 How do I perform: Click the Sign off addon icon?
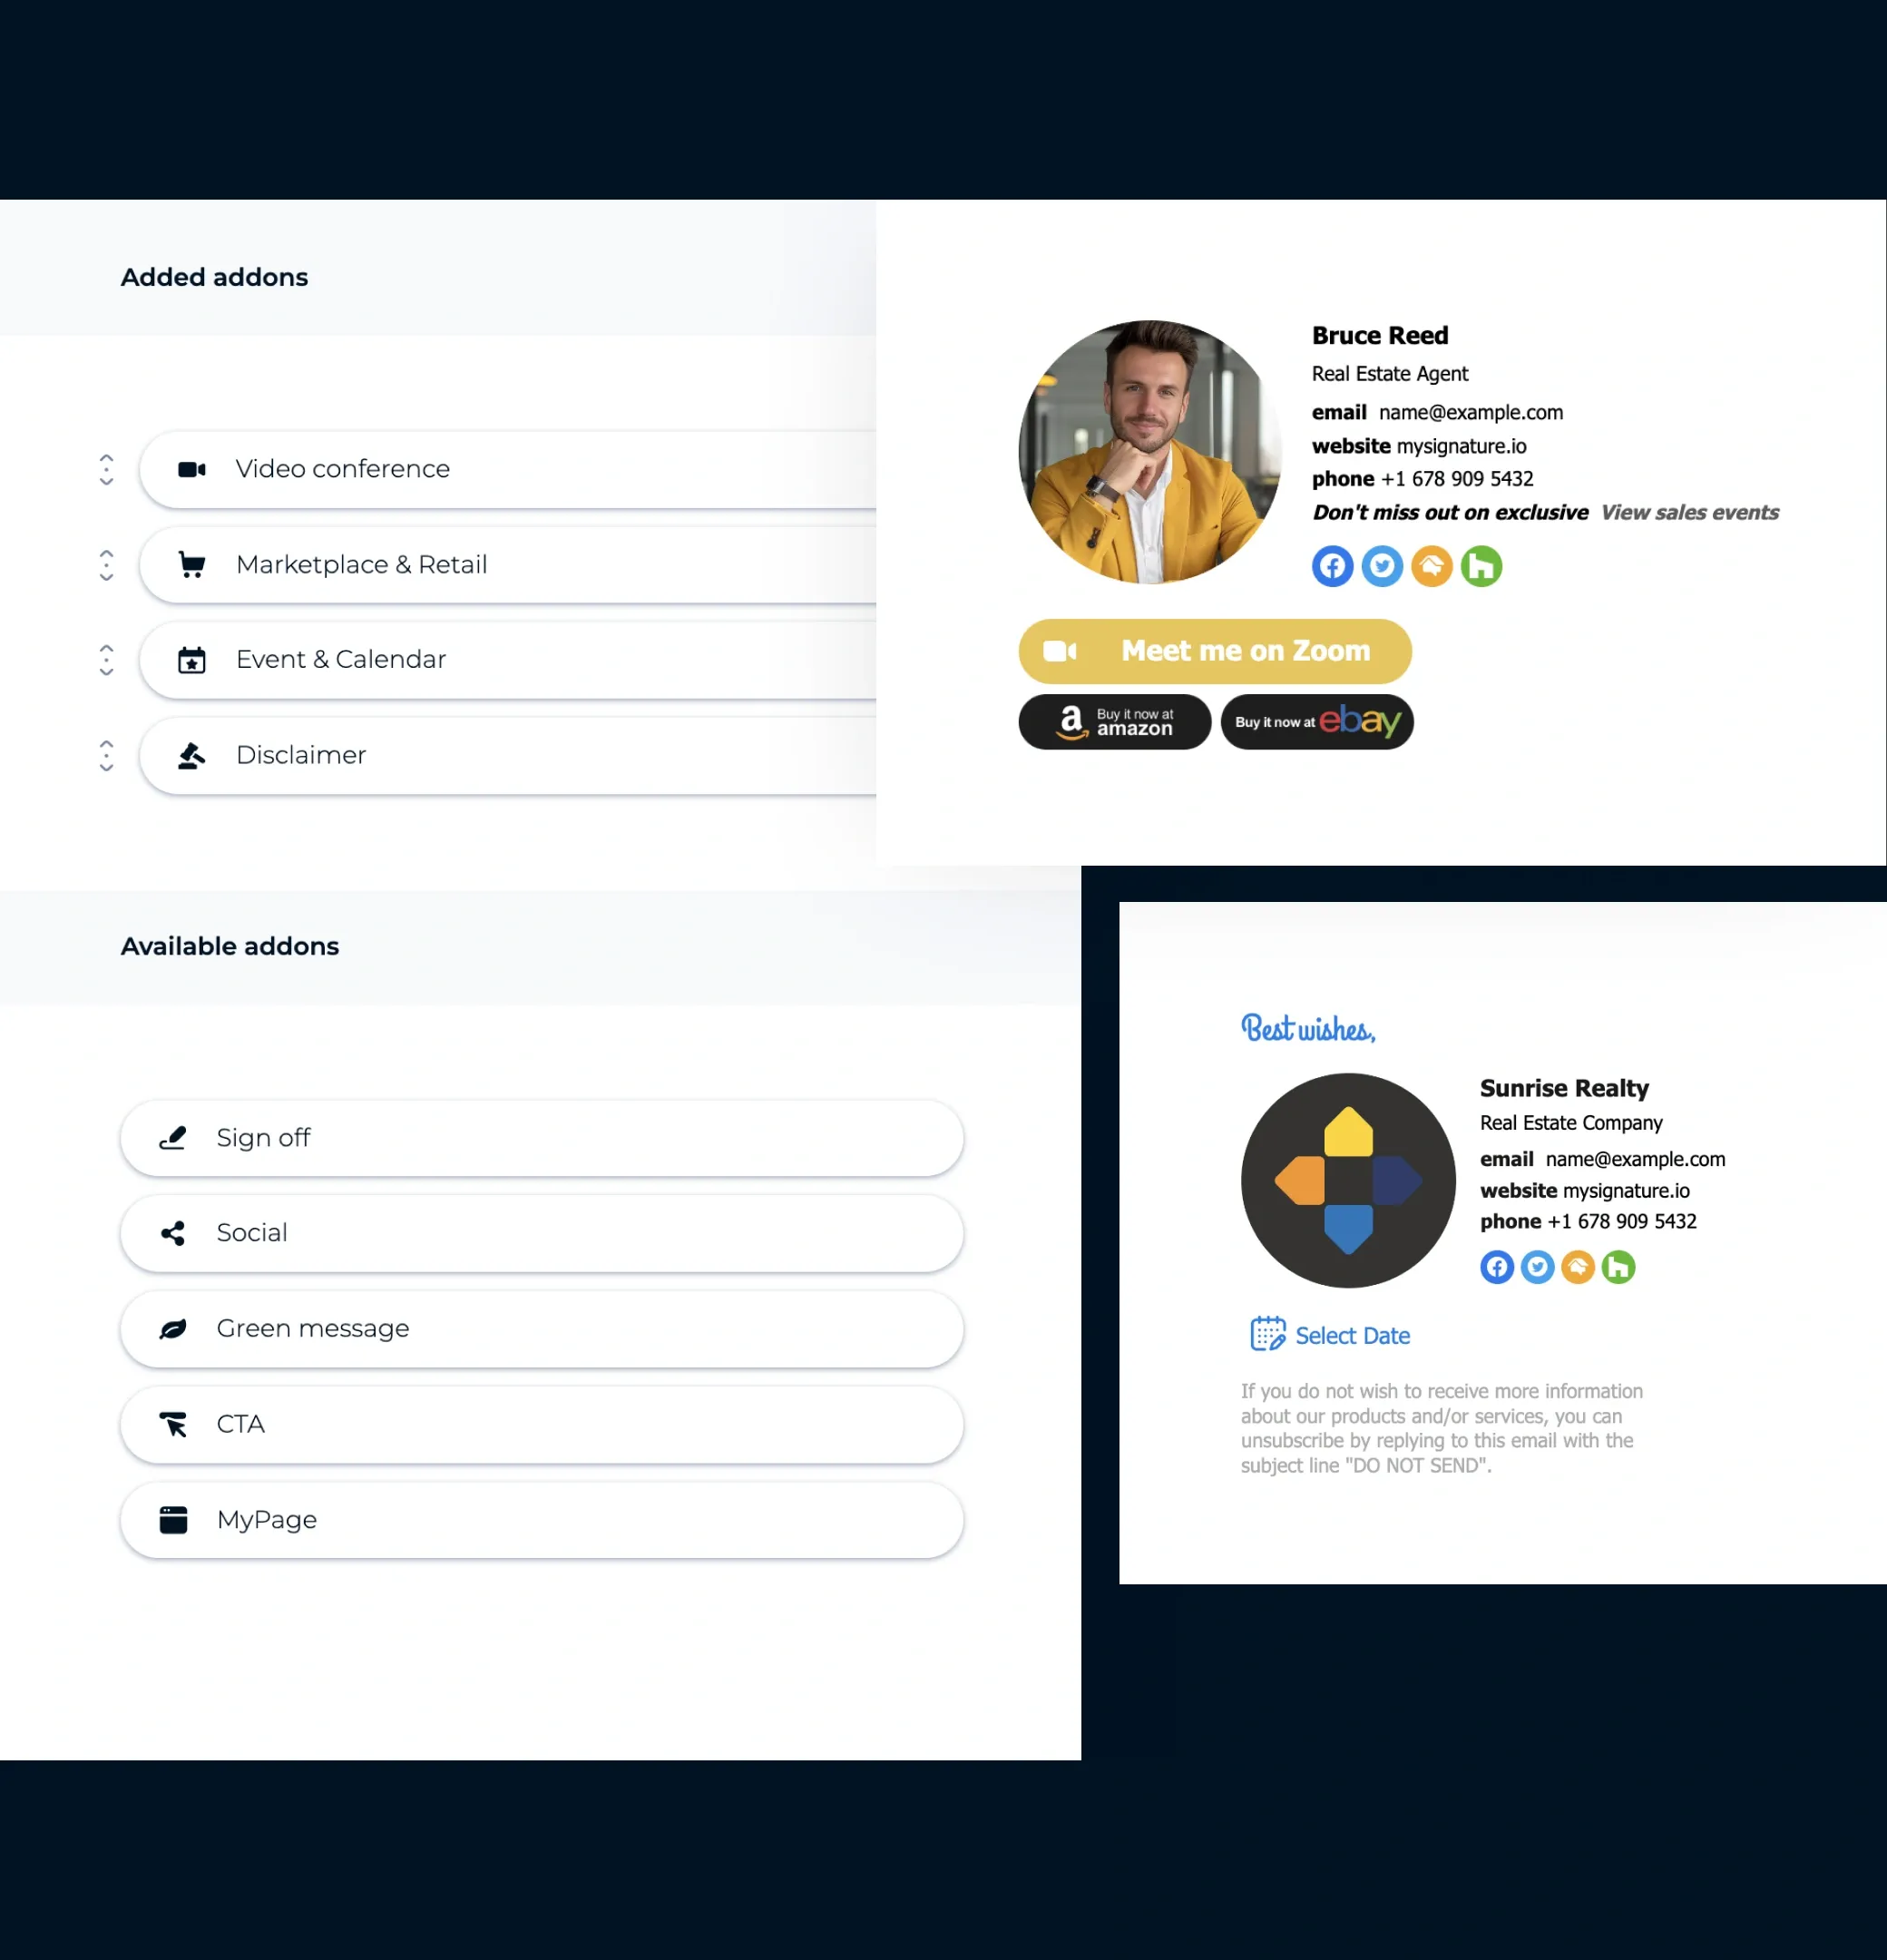tap(173, 1138)
